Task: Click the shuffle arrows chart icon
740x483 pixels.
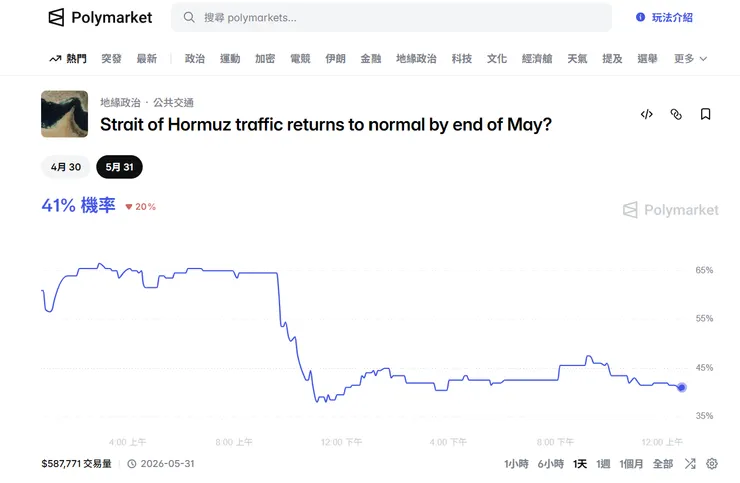Action: [690, 464]
